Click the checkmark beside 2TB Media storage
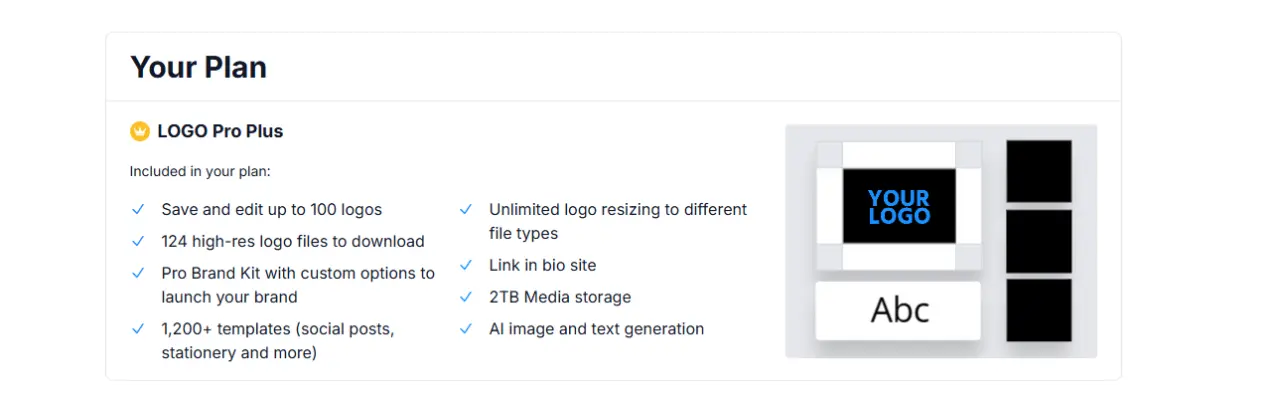Viewport: 1280px width, 408px height. (466, 297)
